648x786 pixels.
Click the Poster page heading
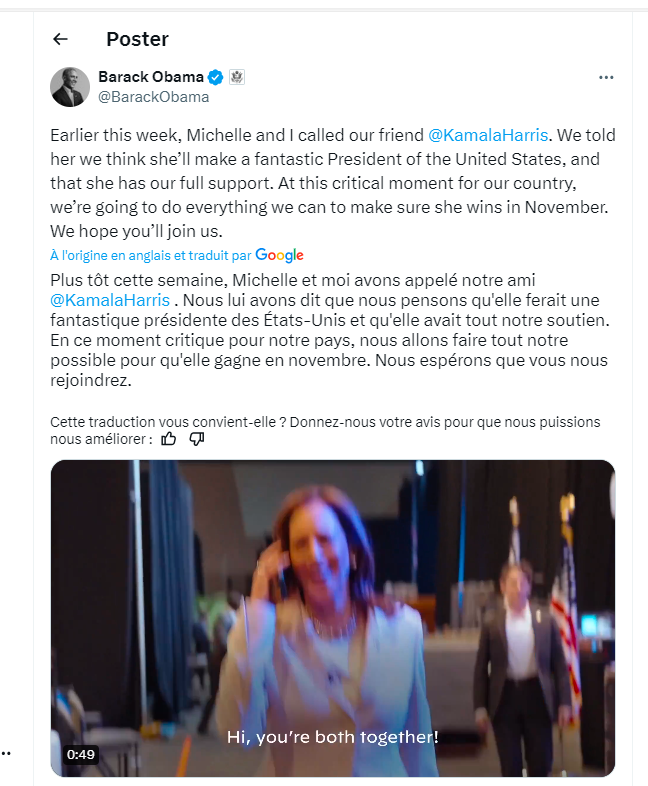click(137, 39)
